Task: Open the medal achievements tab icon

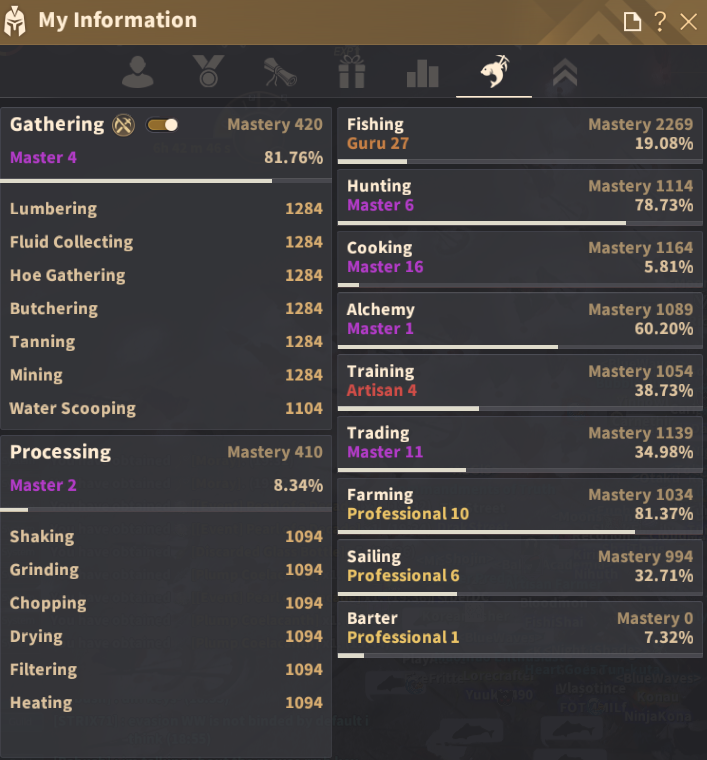Action: [209, 72]
